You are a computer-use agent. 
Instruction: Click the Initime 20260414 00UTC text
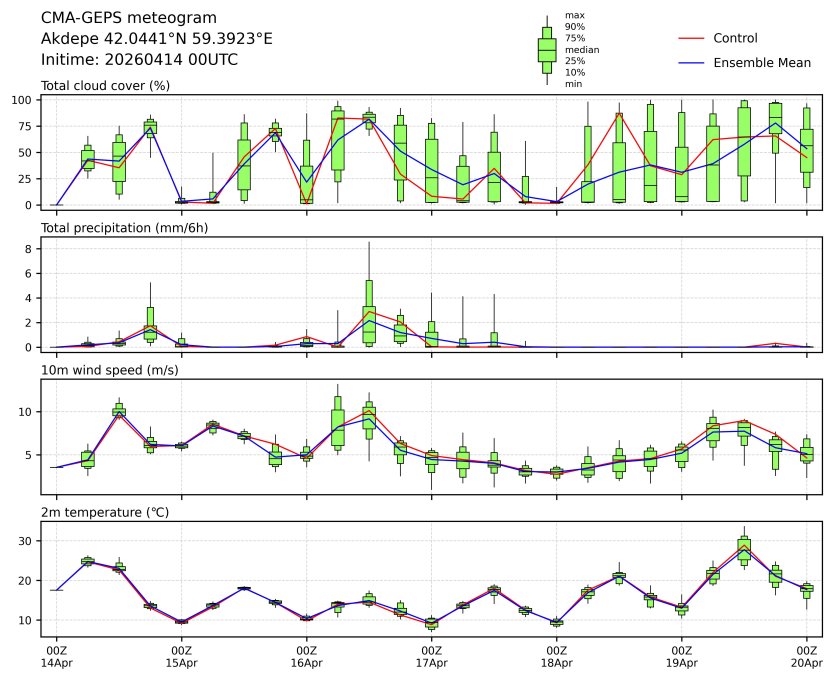[139, 59]
